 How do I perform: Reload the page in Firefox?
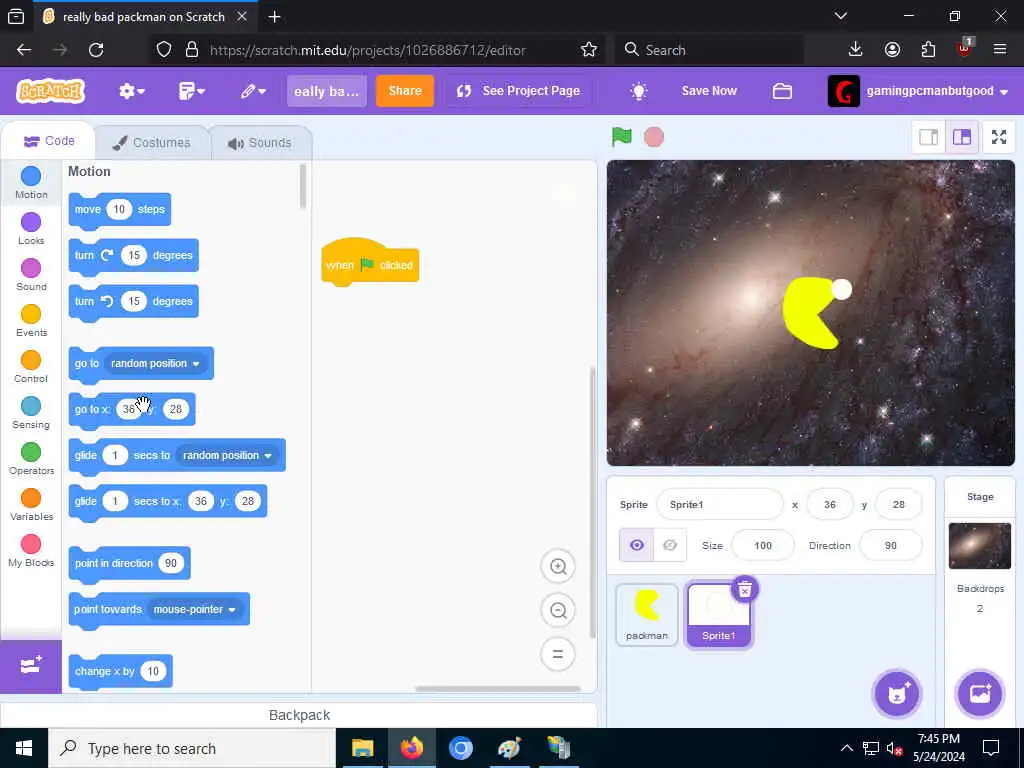point(96,50)
